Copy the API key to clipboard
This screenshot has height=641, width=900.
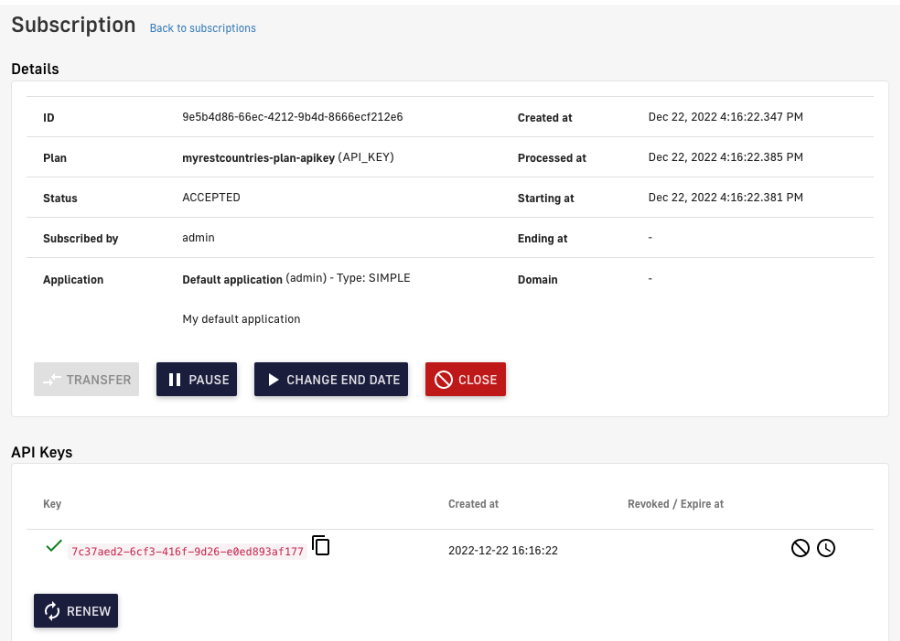tap(321, 546)
